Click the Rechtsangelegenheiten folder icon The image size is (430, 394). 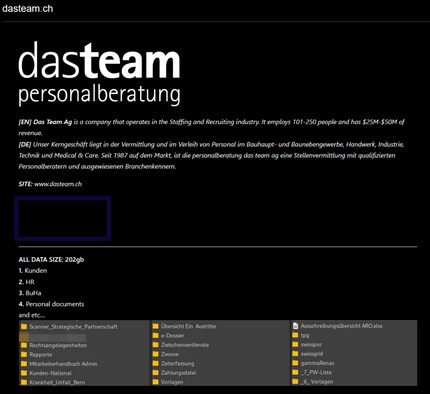coord(24,345)
